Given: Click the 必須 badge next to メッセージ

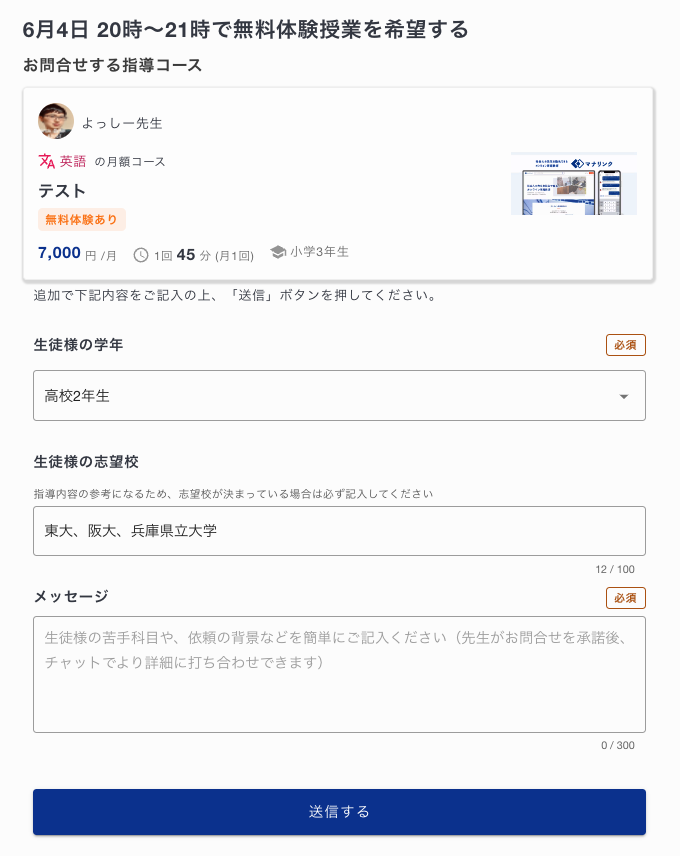Looking at the screenshot, I should click(625, 598).
